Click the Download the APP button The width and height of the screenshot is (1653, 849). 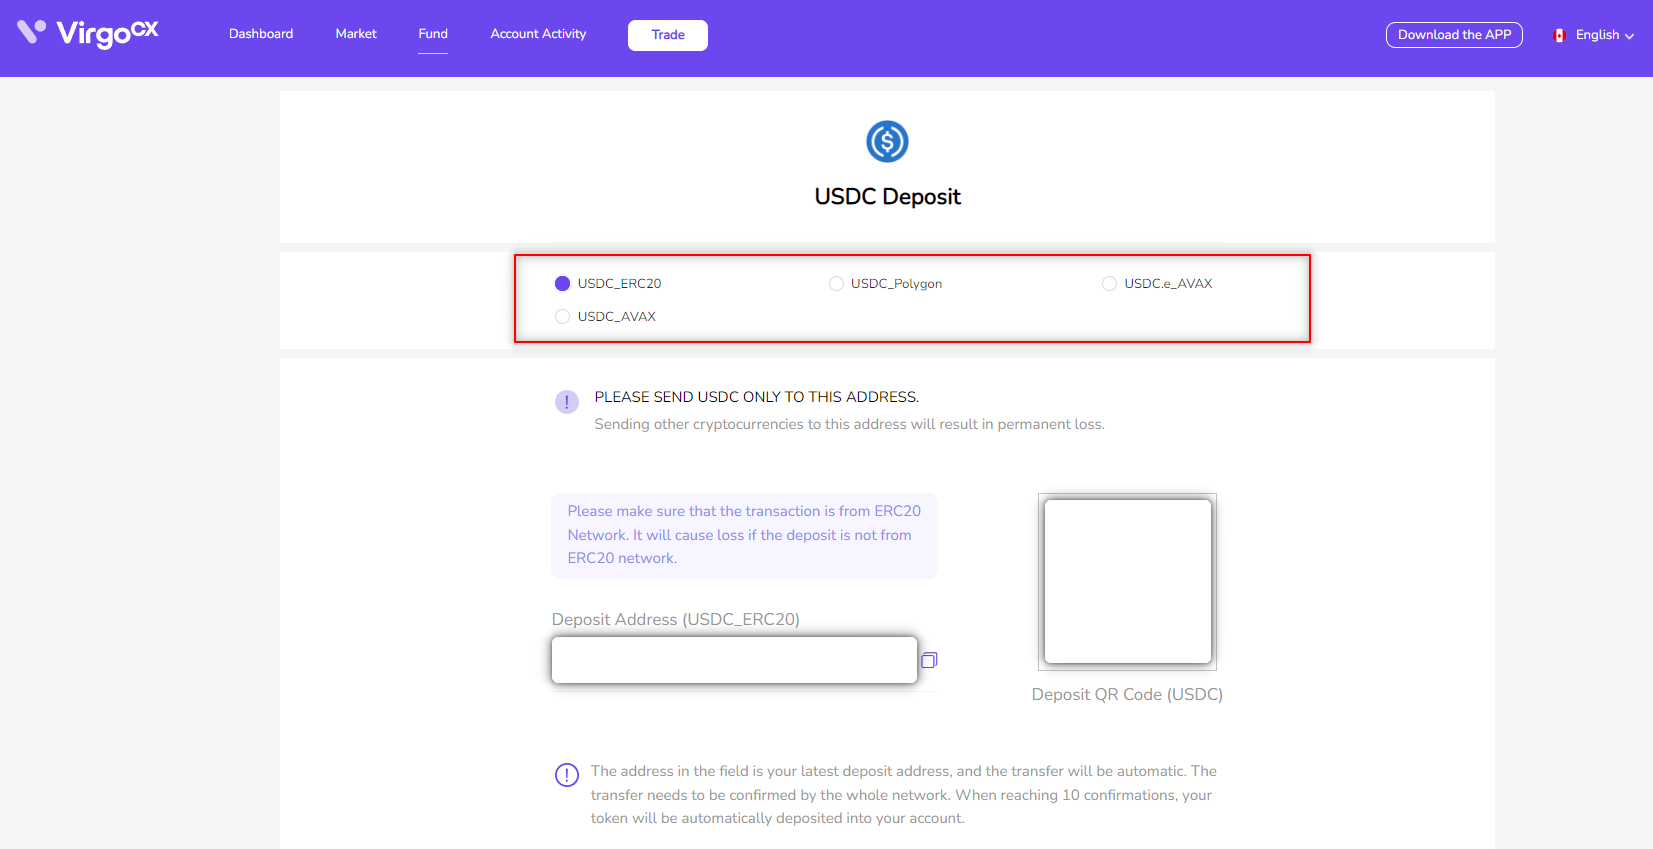(1454, 35)
